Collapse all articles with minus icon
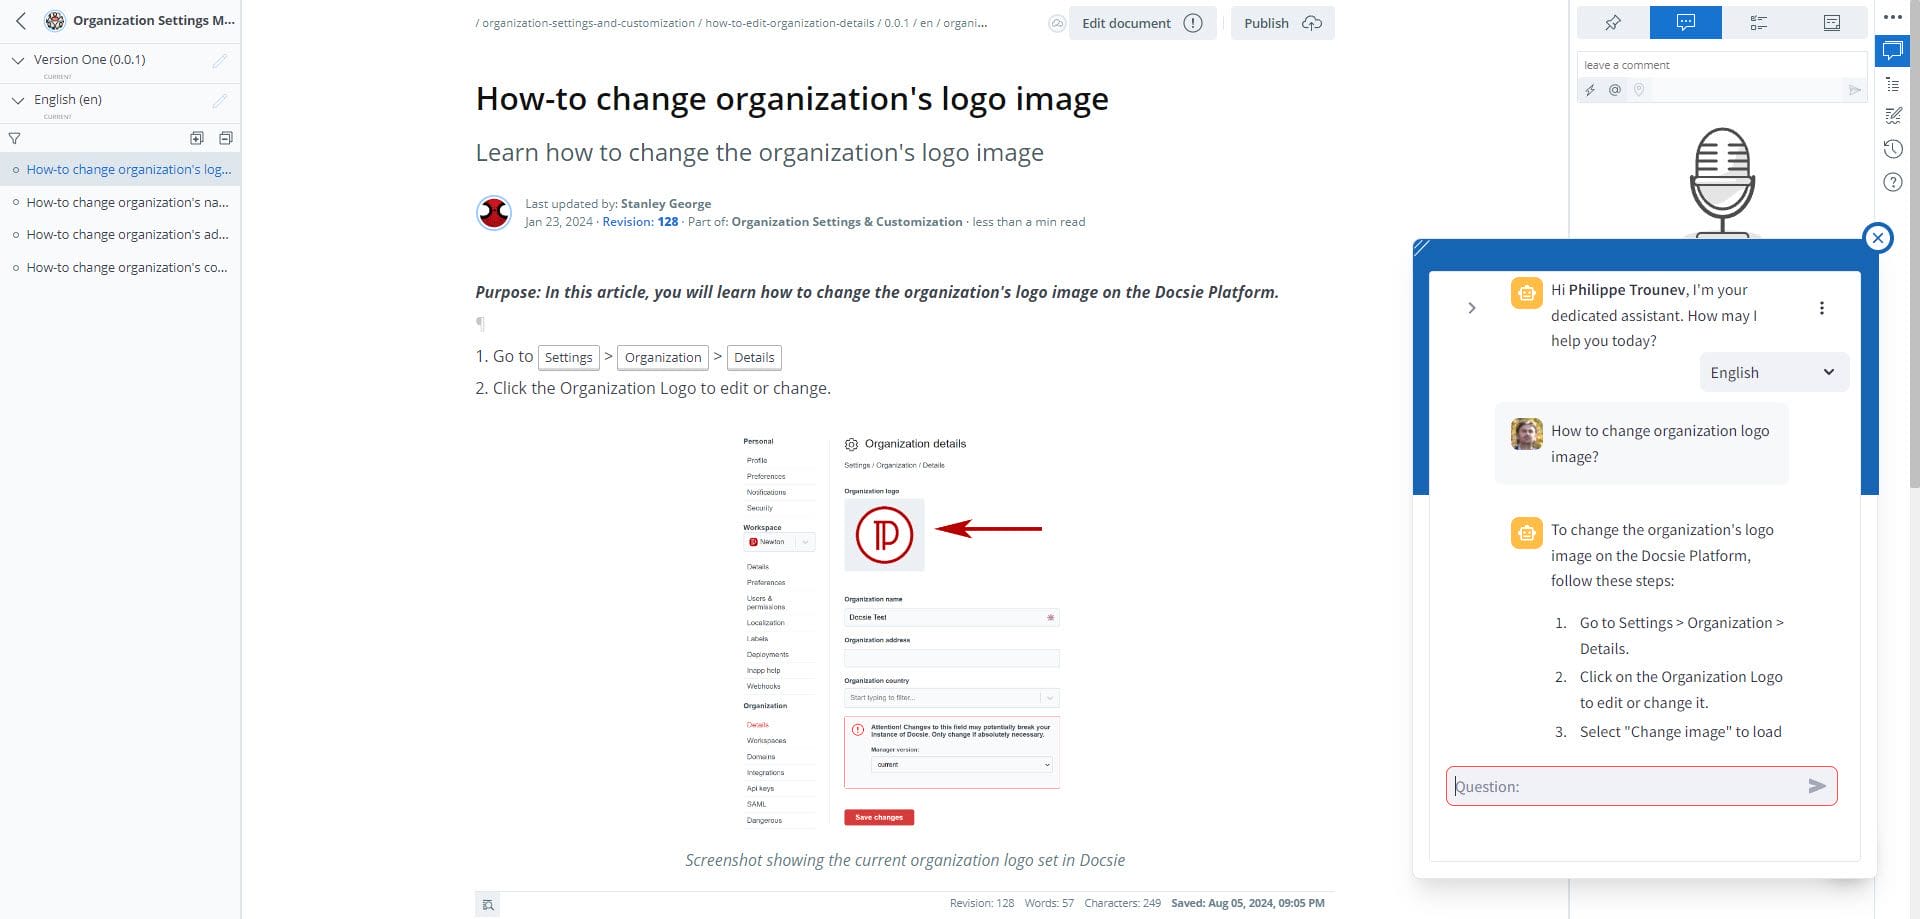The width and height of the screenshot is (1920, 919). [x=226, y=138]
